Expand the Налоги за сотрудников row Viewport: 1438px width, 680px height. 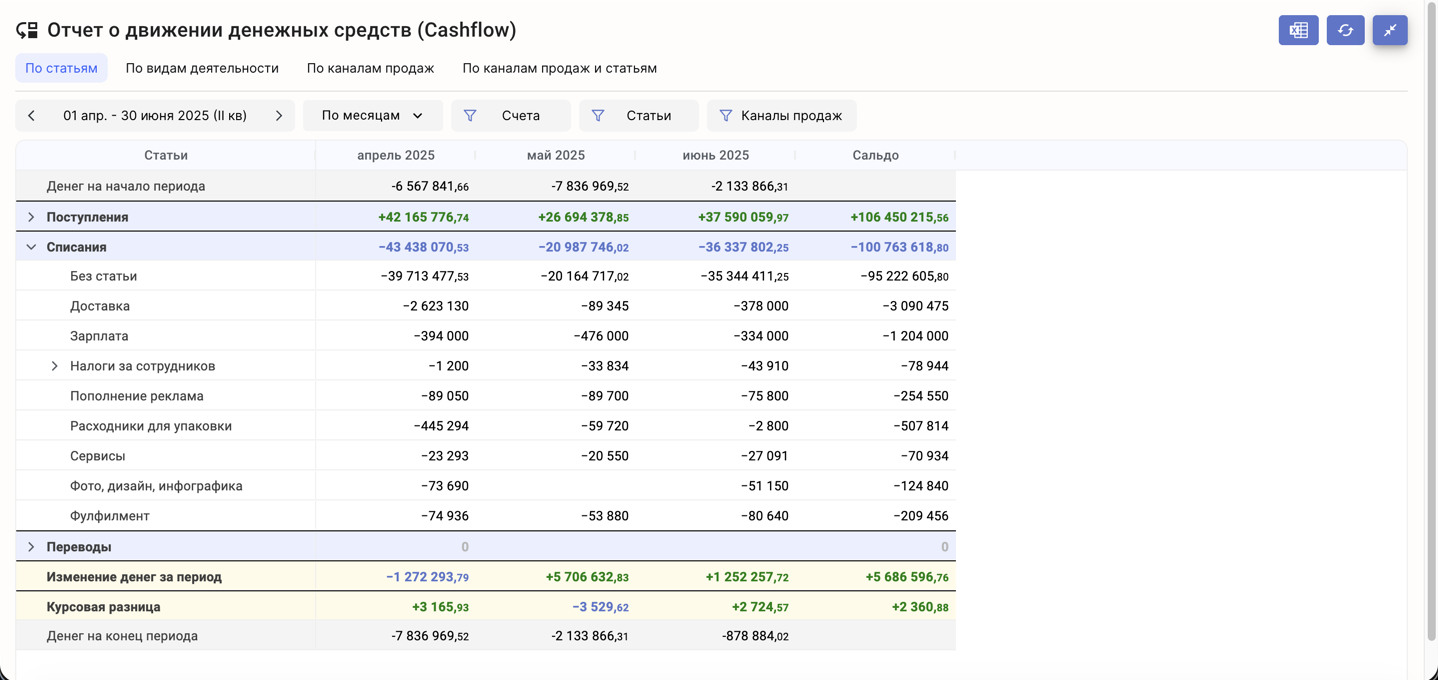pyautogui.click(x=55, y=366)
